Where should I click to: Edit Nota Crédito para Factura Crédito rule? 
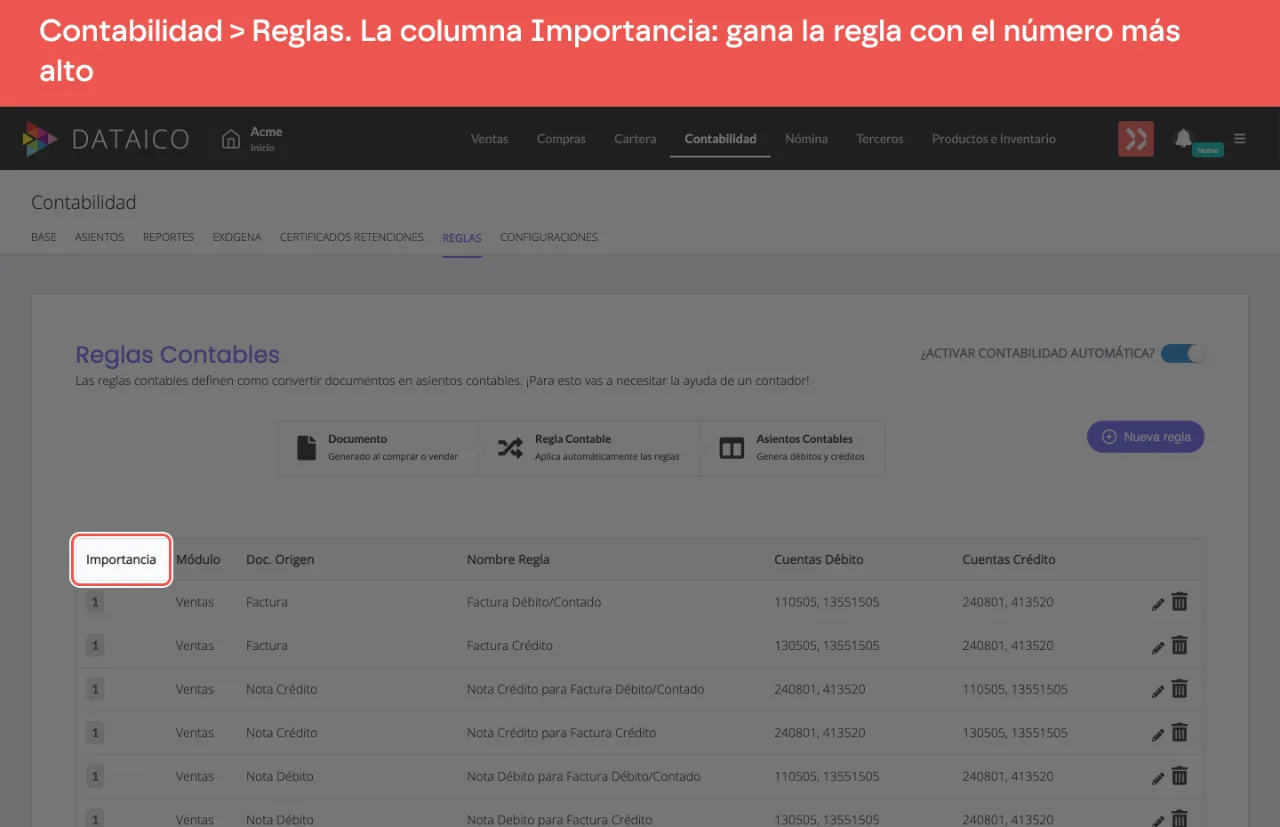click(x=1158, y=734)
